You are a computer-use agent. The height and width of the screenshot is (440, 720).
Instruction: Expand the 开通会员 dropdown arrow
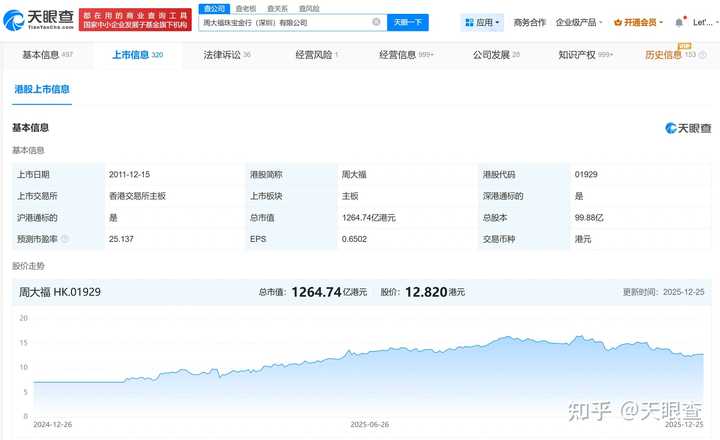(661, 23)
